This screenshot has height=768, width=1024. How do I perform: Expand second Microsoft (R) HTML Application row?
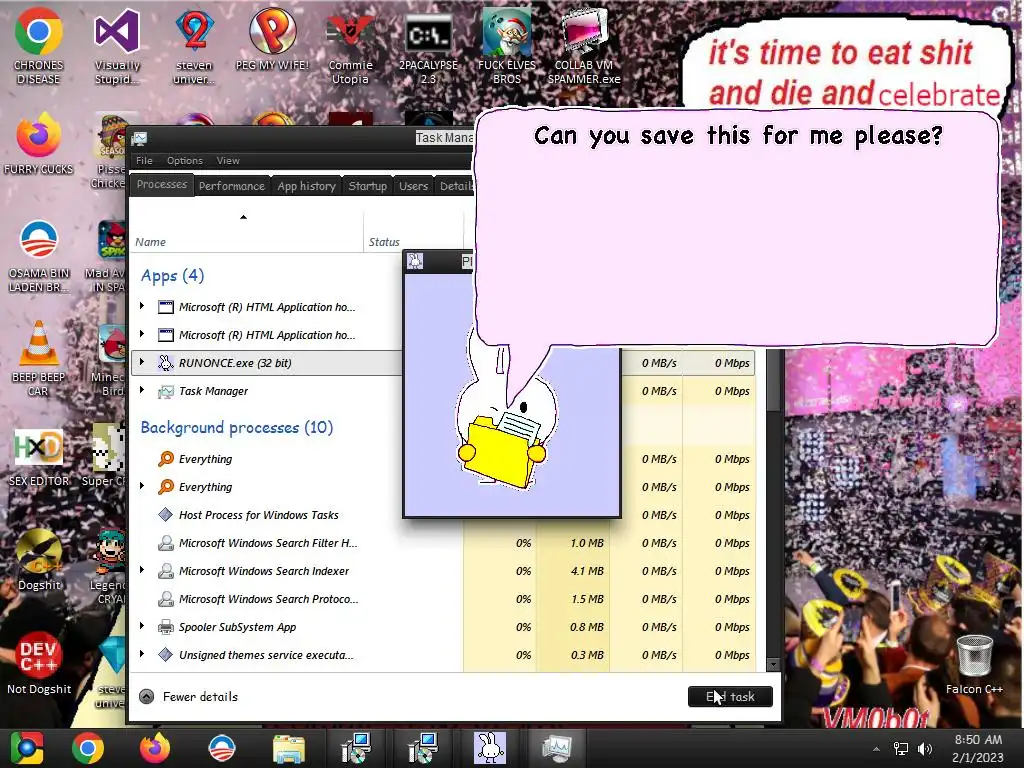coord(142,334)
